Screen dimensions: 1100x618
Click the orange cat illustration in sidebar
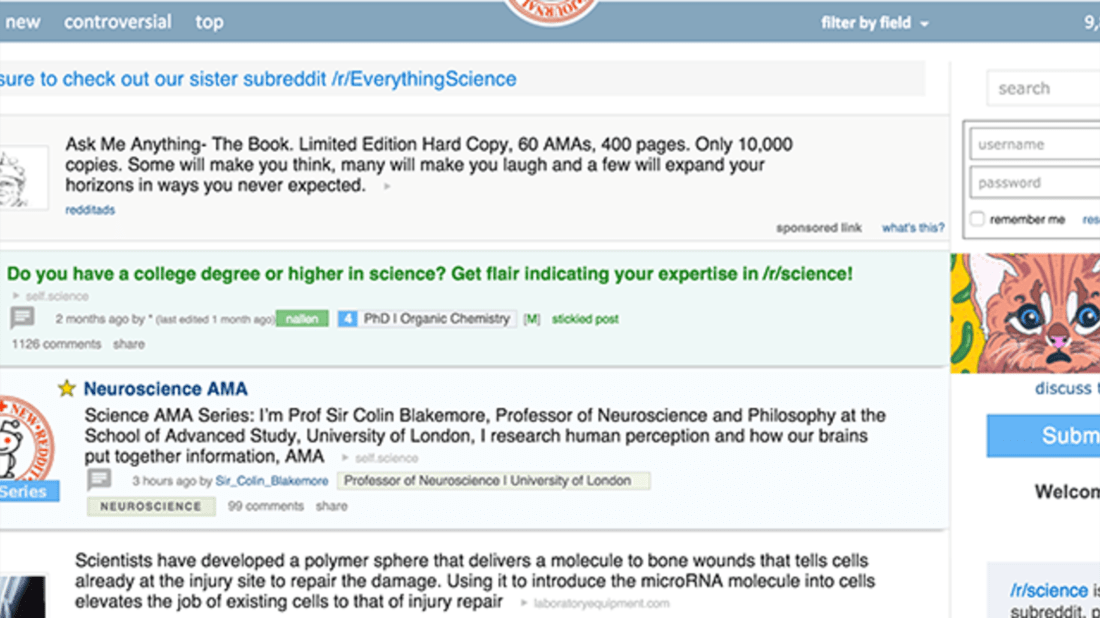1025,313
